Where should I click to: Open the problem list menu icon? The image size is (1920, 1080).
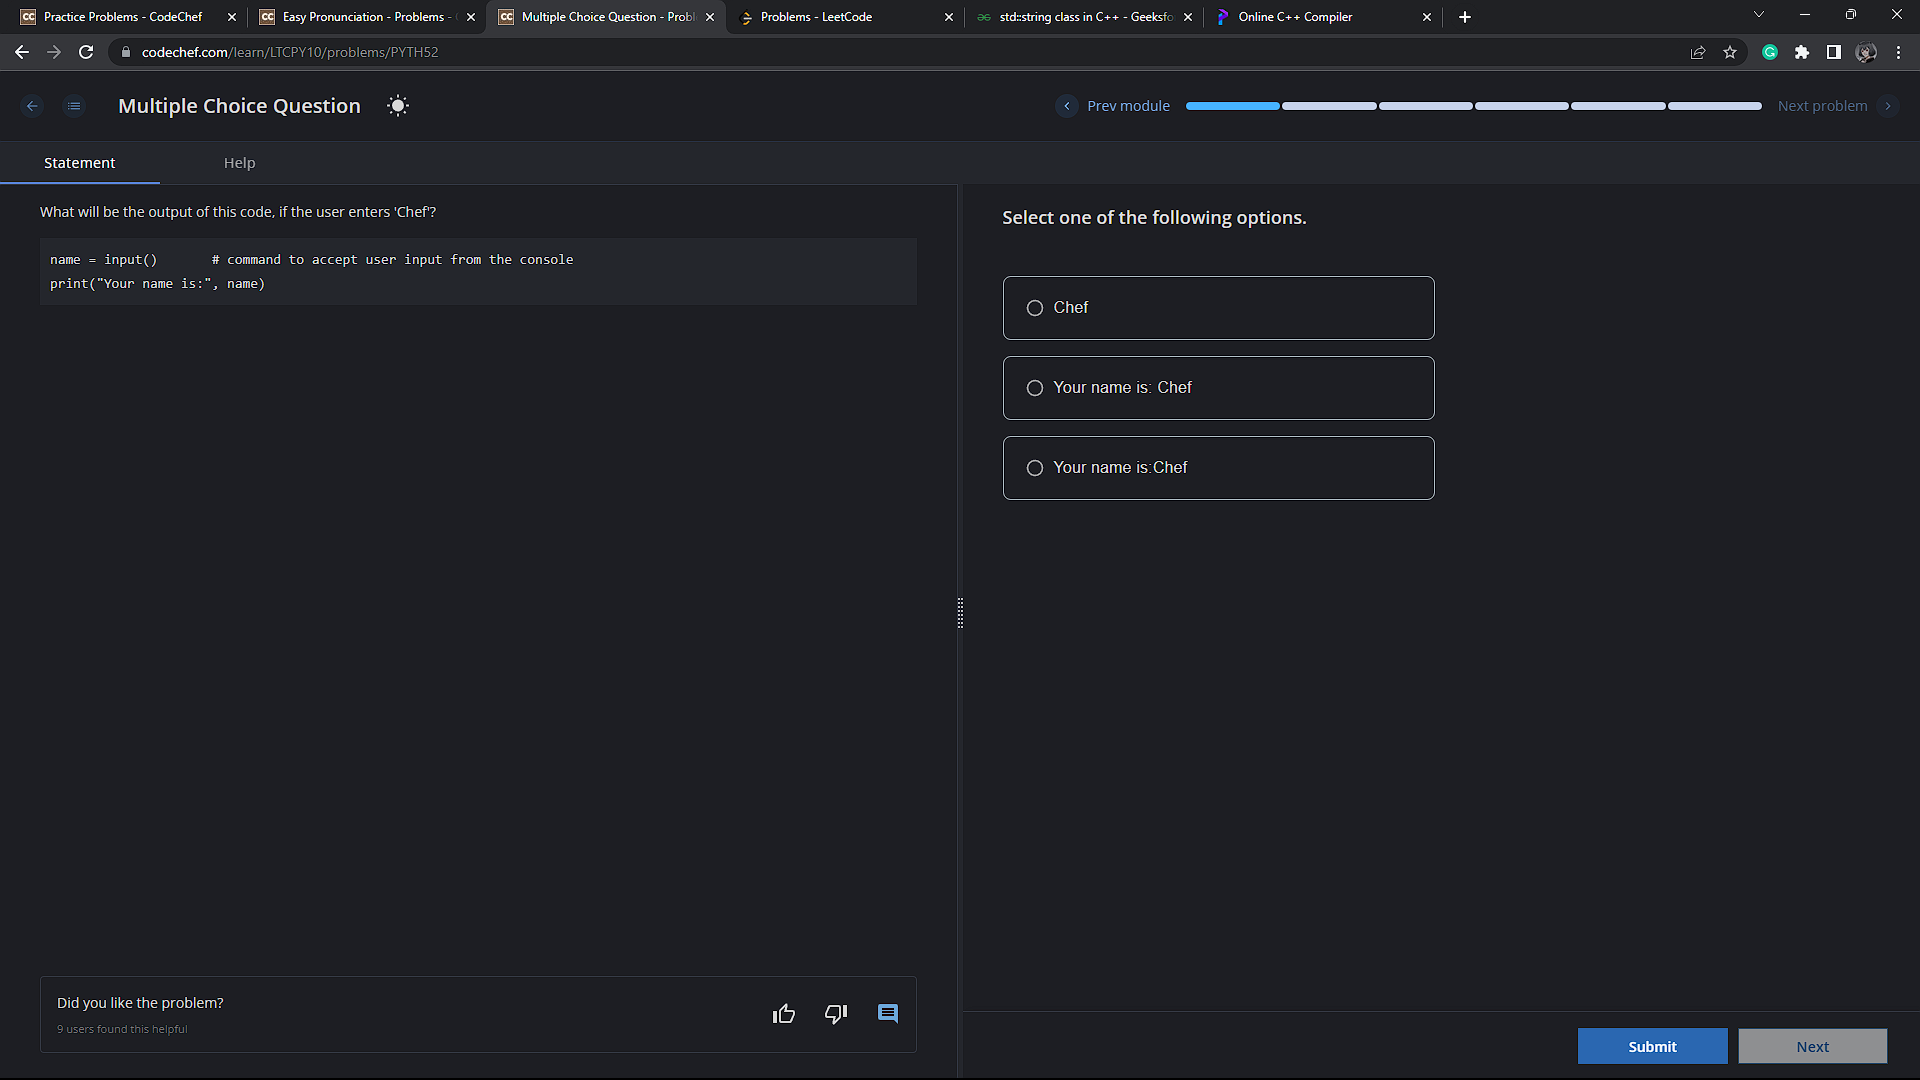pos(74,106)
